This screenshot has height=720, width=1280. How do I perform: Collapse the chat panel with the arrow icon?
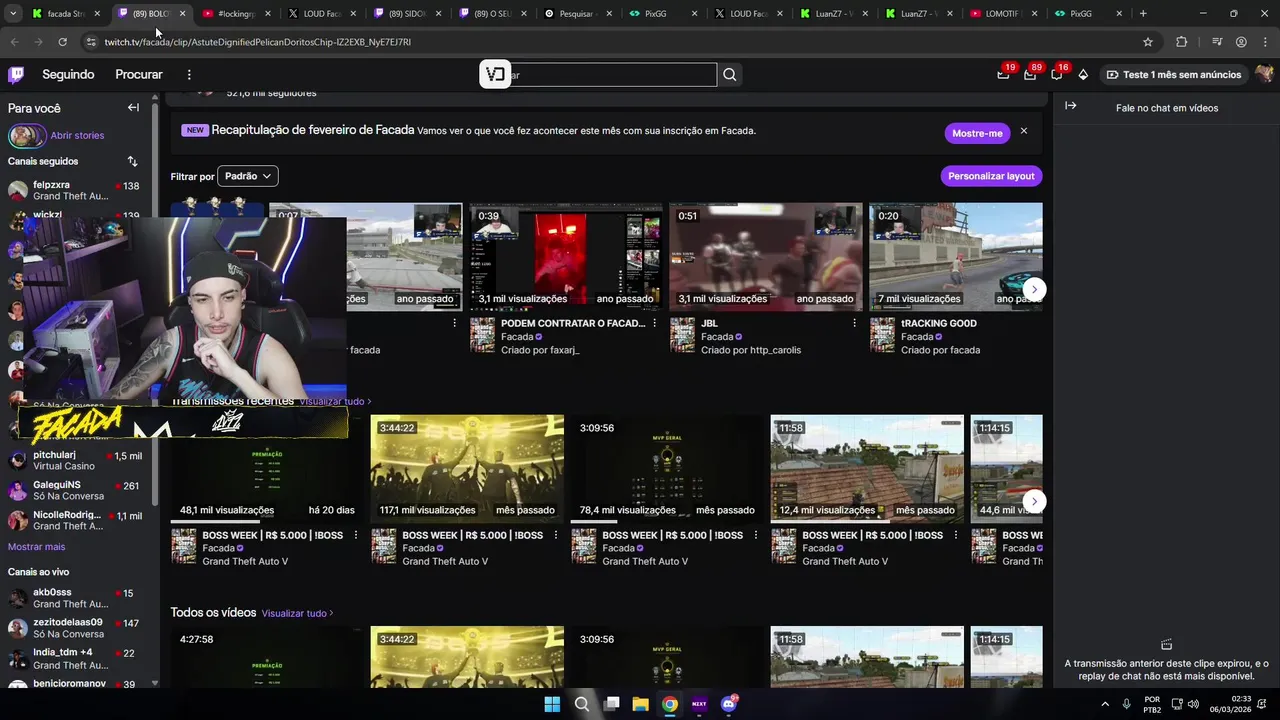[1070, 105]
